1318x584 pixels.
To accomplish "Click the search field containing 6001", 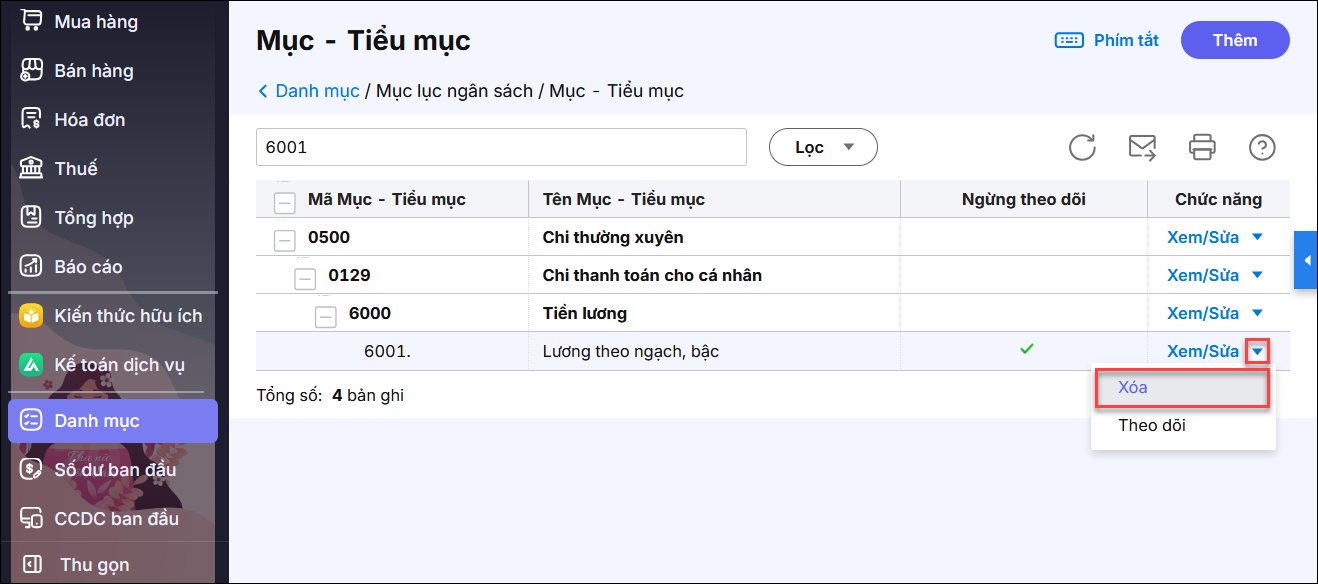I will 500,147.
